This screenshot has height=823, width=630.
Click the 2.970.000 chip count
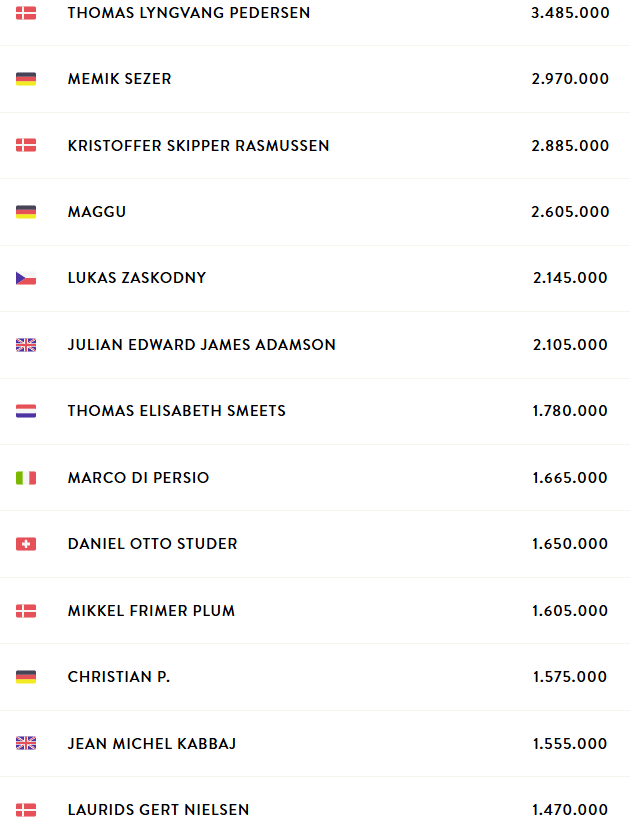click(570, 79)
